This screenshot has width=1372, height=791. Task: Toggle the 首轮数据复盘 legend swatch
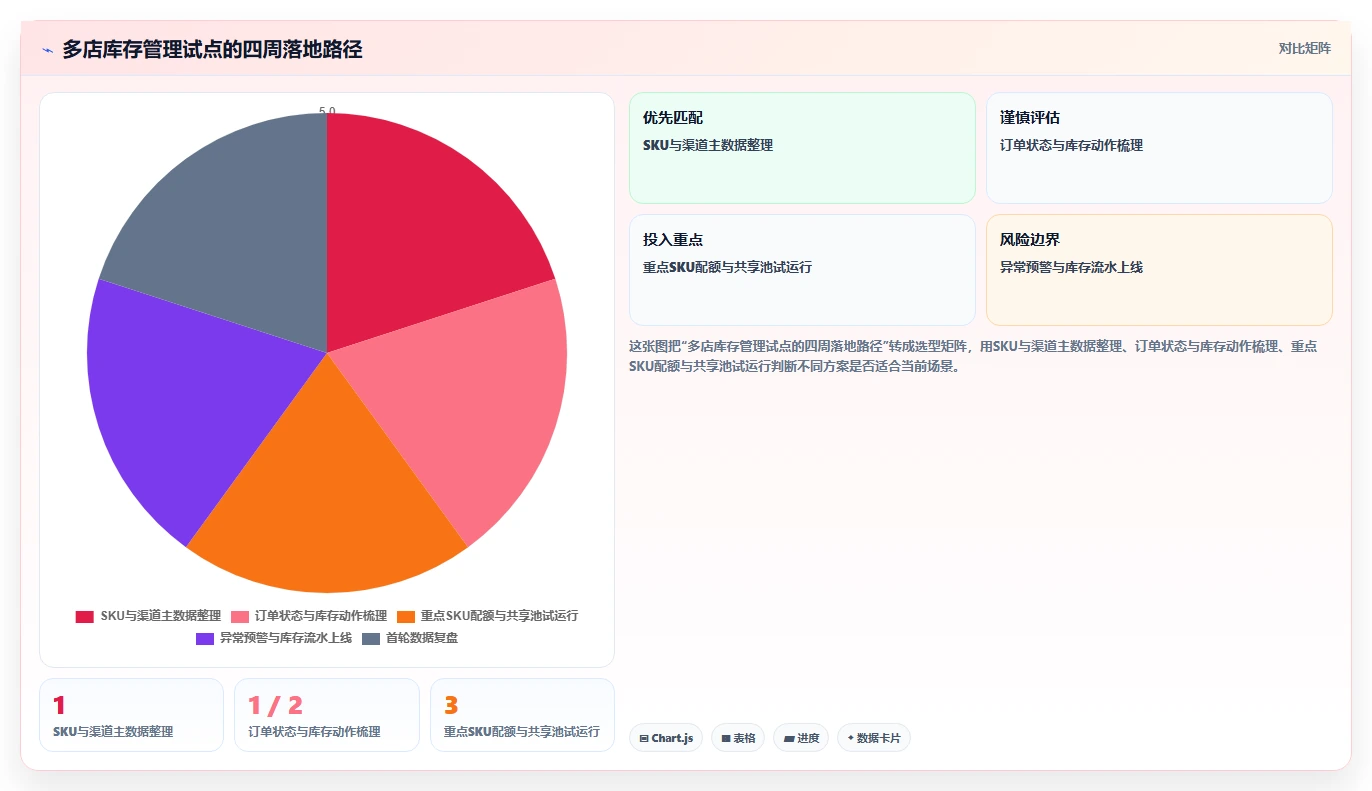pos(371,638)
